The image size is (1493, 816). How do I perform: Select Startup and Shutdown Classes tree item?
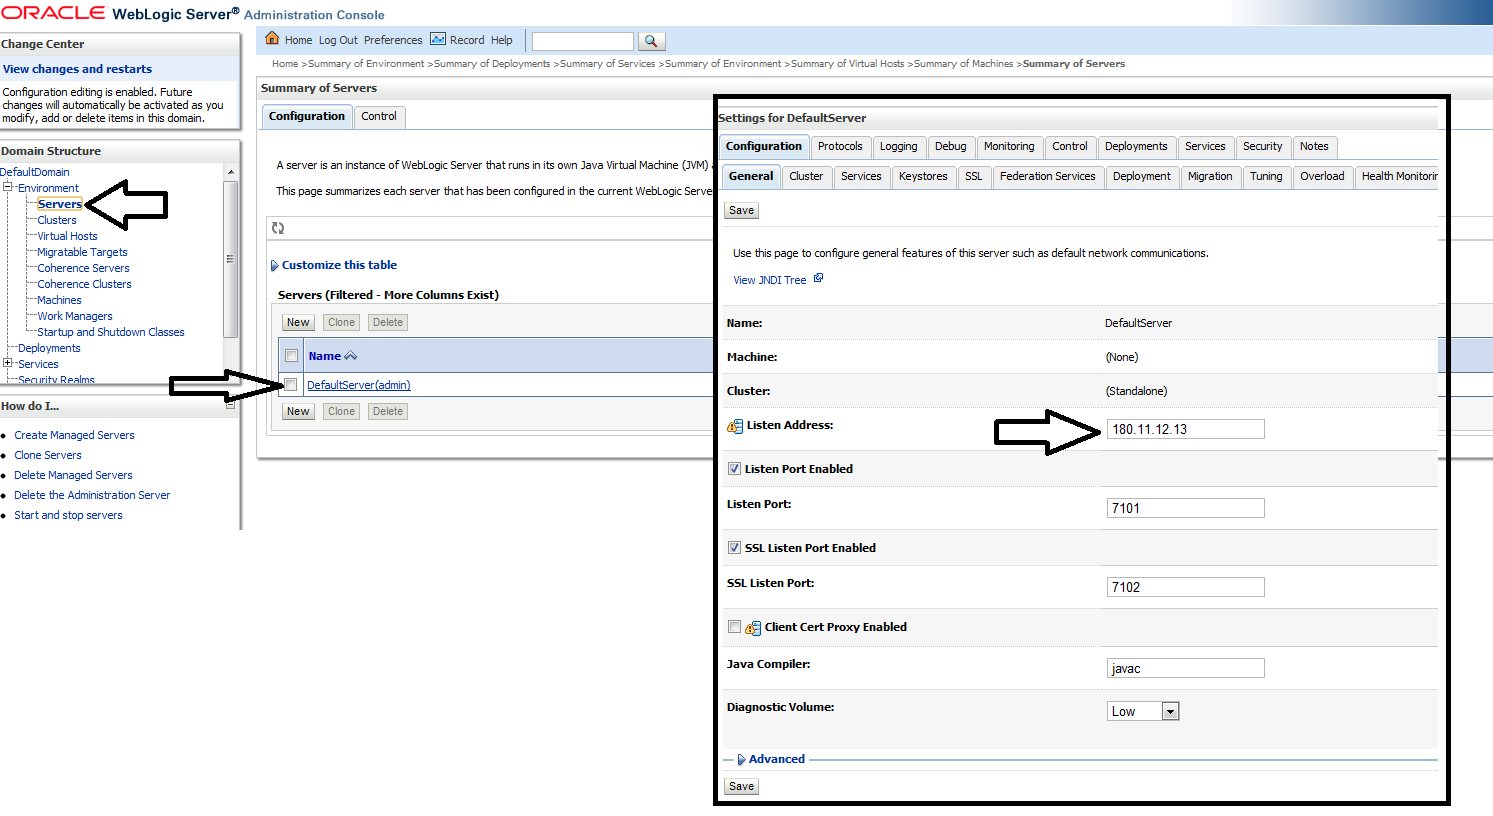pos(111,332)
